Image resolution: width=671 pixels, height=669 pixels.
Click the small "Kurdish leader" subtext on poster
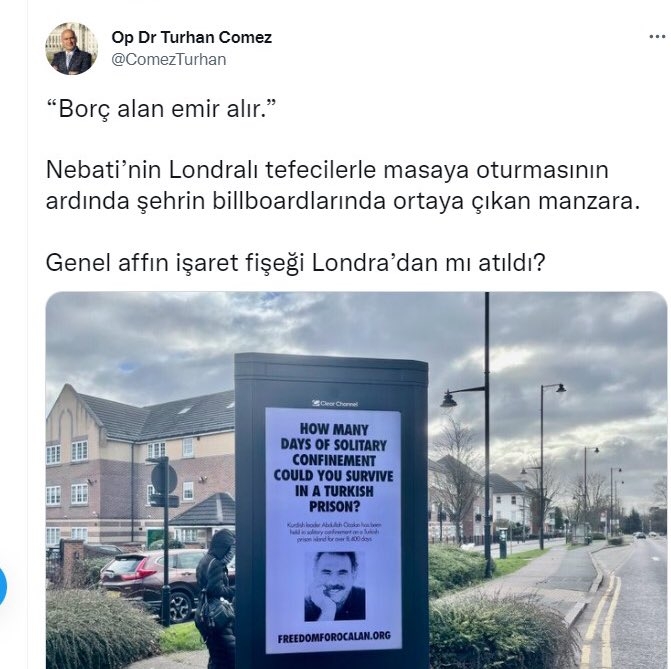334,532
